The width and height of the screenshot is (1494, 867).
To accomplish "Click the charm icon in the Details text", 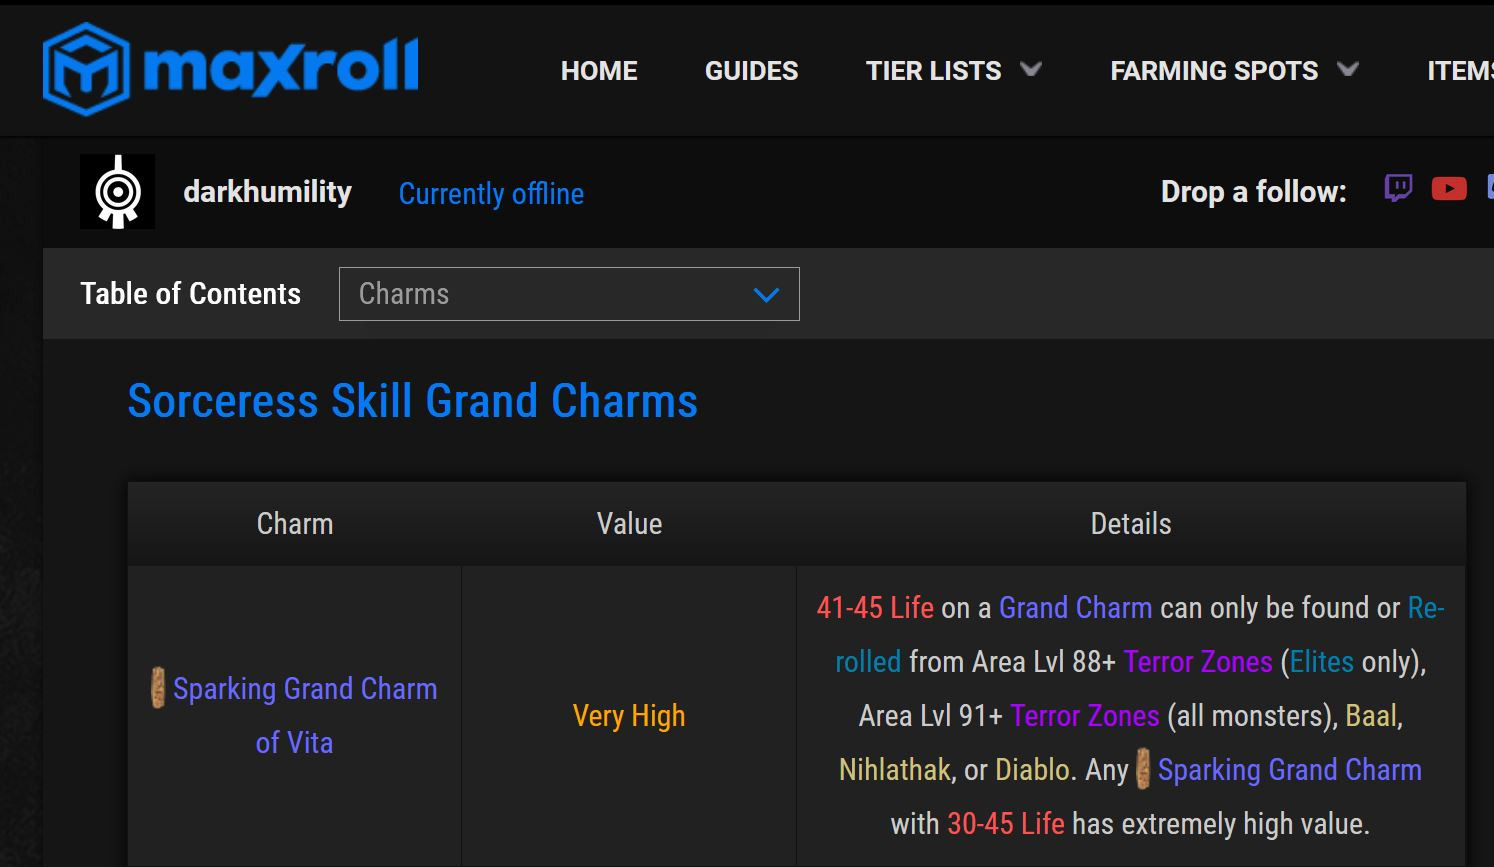I will point(1143,770).
